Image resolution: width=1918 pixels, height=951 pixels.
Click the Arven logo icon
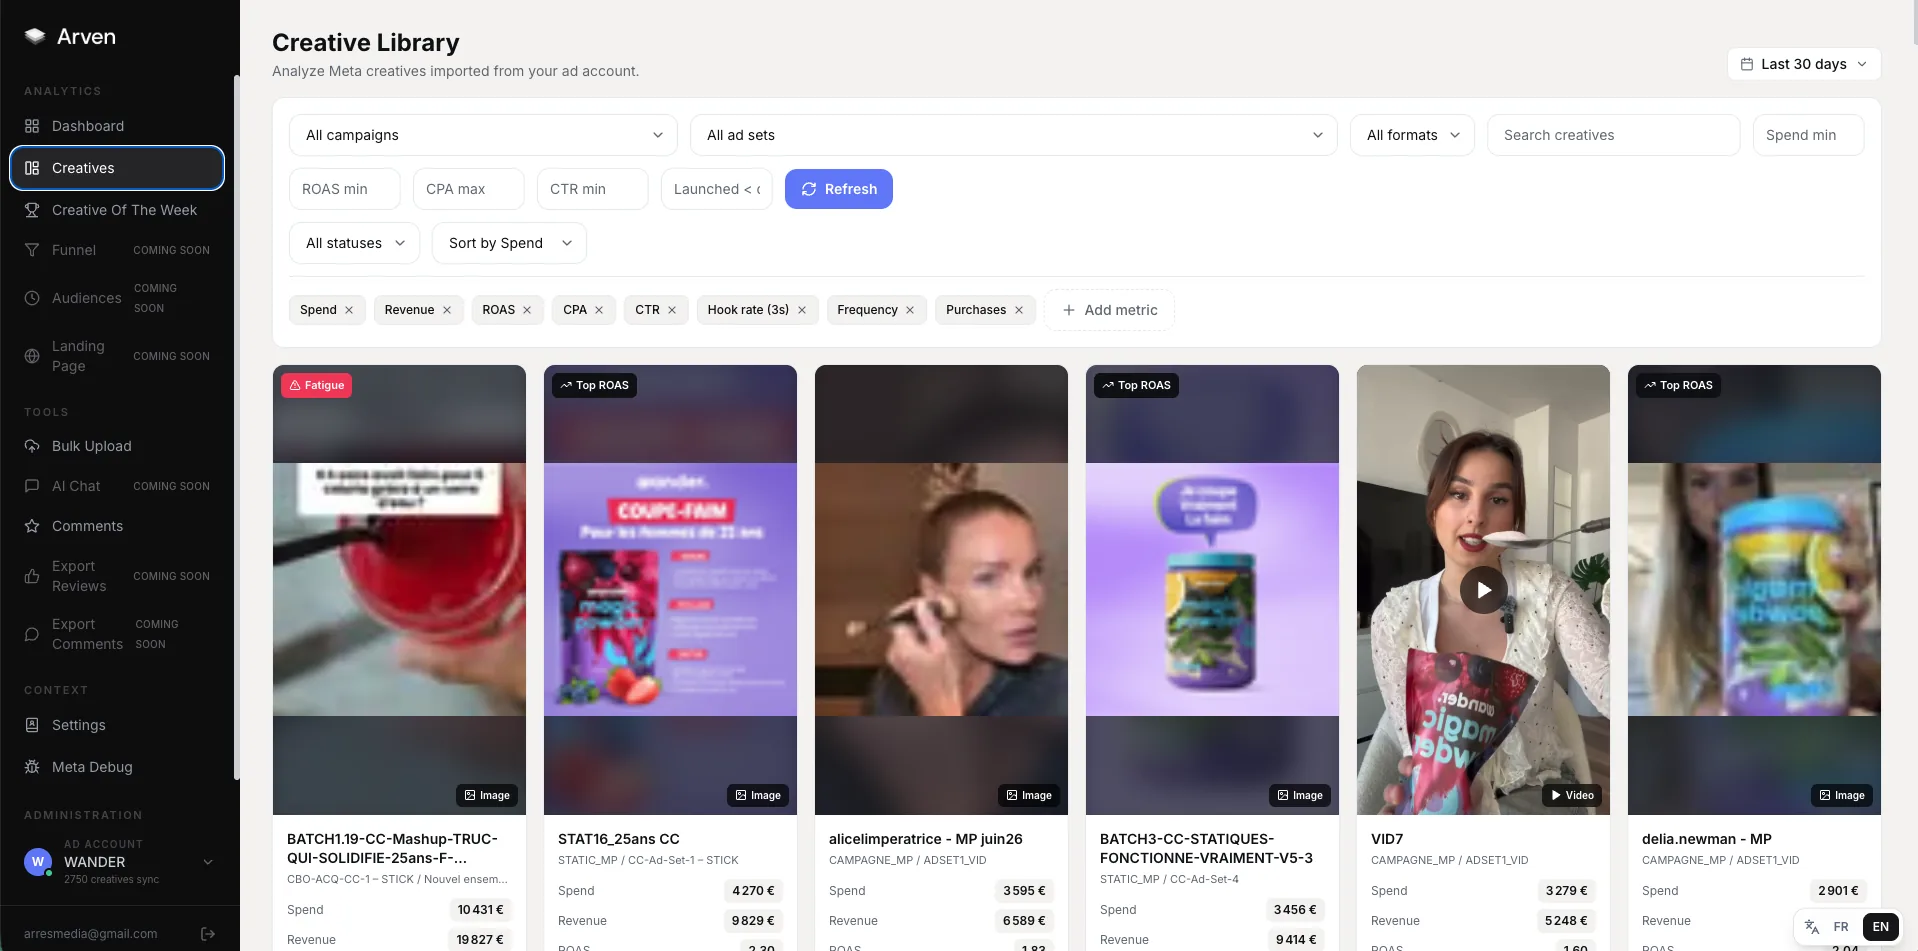pyautogui.click(x=35, y=36)
